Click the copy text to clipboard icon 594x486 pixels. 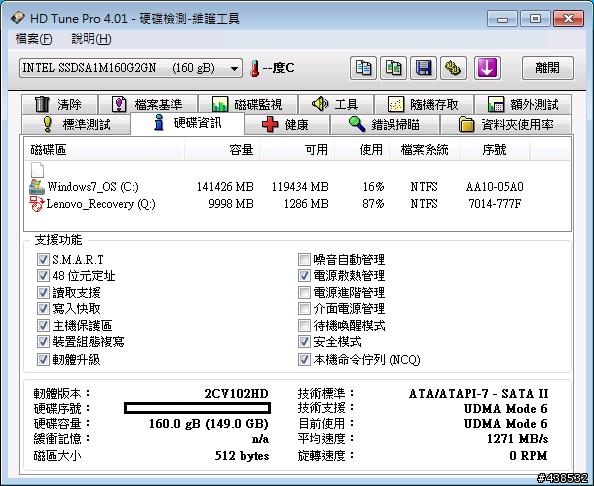coord(363,68)
